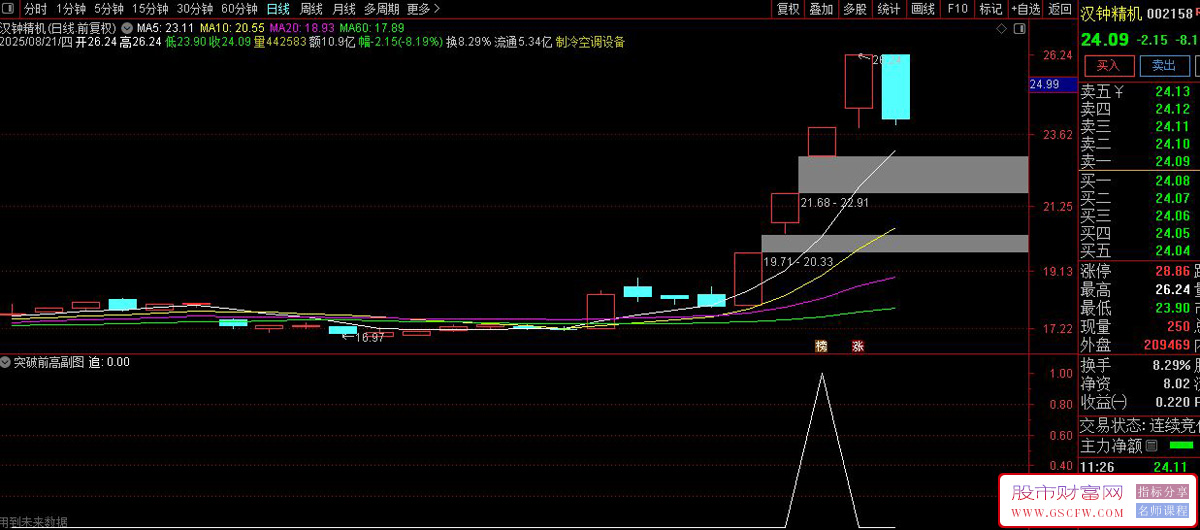Image resolution: width=1200 pixels, height=530 pixels.
Task: Open the 统计 statistics tool
Action: pos(888,9)
